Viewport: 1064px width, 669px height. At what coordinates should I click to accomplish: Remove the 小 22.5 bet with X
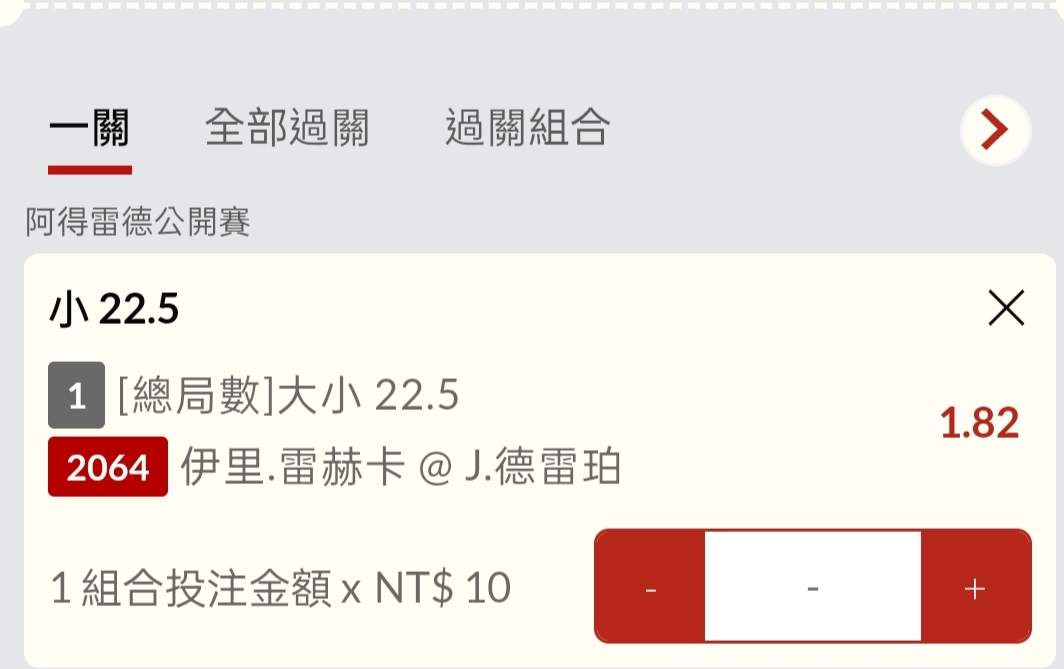pyautogui.click(x=1005, y=309)
